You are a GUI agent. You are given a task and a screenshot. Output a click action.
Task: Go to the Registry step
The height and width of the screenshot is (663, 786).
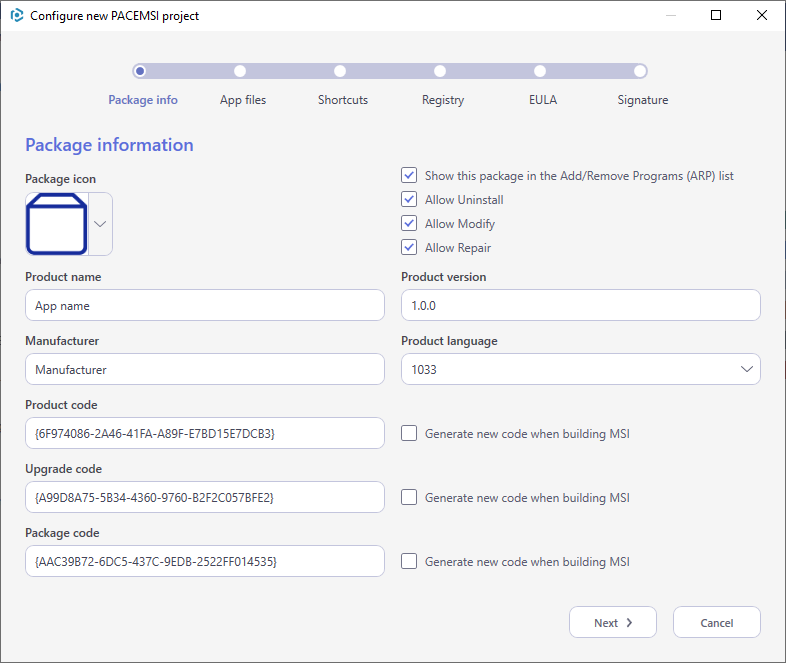443,100
